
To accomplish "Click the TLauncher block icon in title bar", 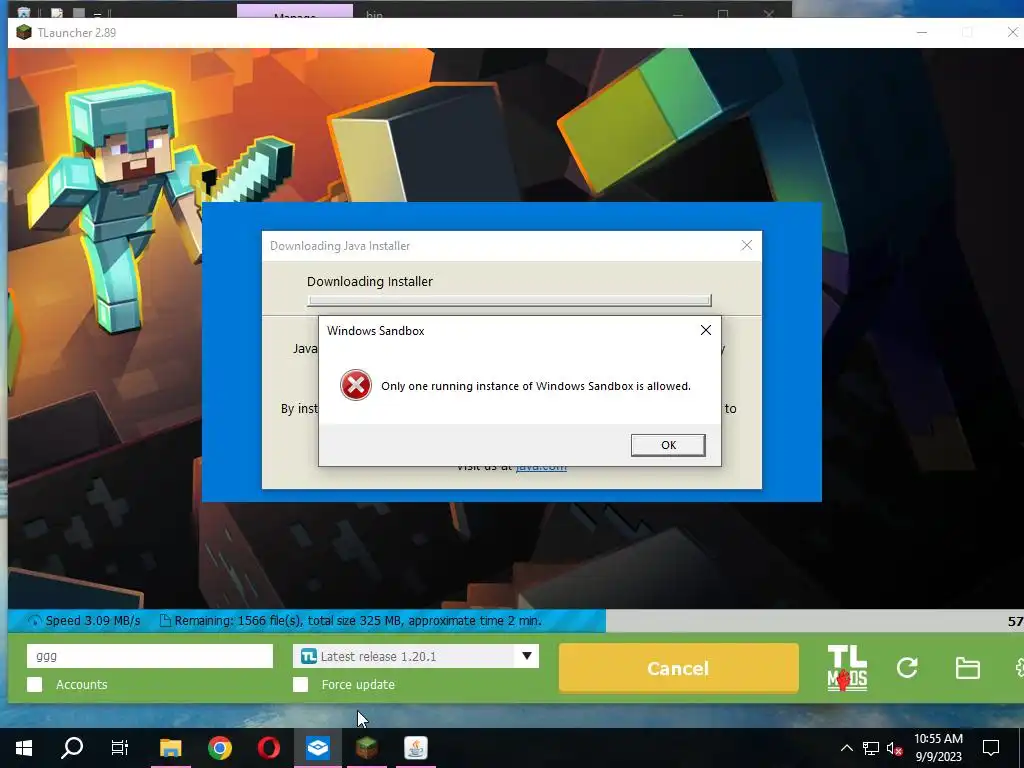I will pyautogui.click(x=24, y=32).
